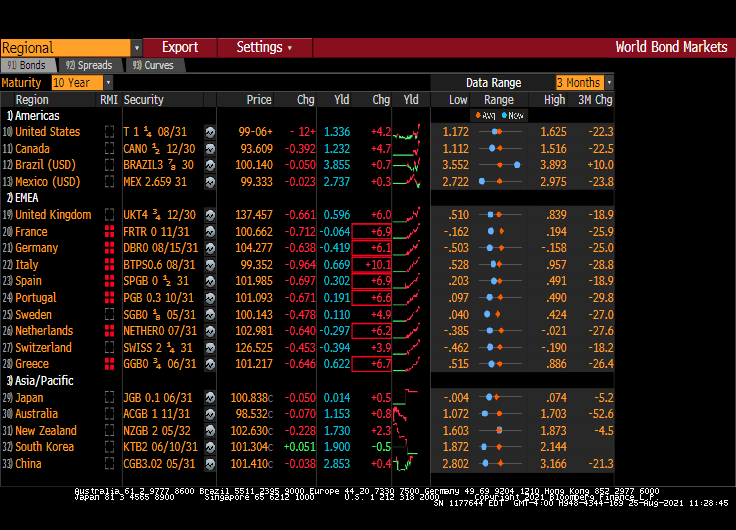Switch to the Curves tab
This screenshot has width=736, height=530.
[x=153, y=65]
